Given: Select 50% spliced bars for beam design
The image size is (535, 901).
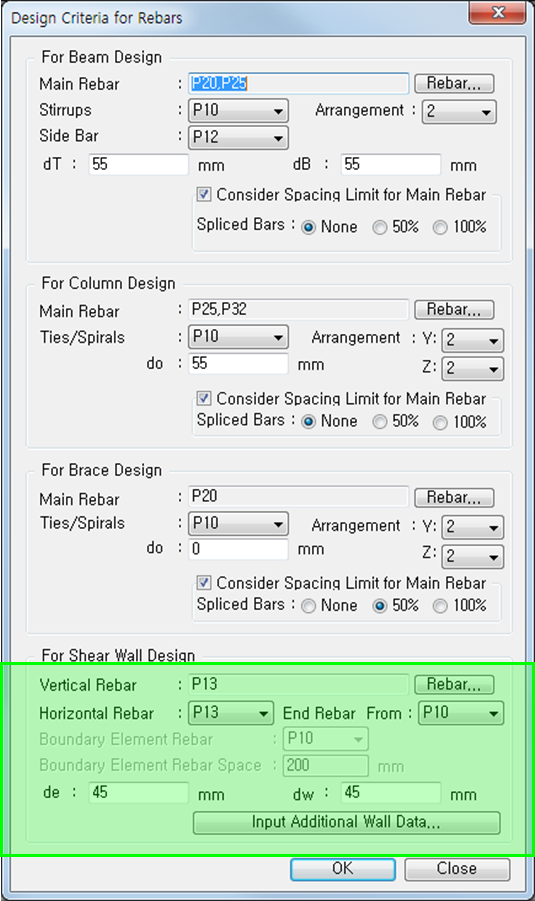Looking at the screenshot, I should [x=380, y=228].
